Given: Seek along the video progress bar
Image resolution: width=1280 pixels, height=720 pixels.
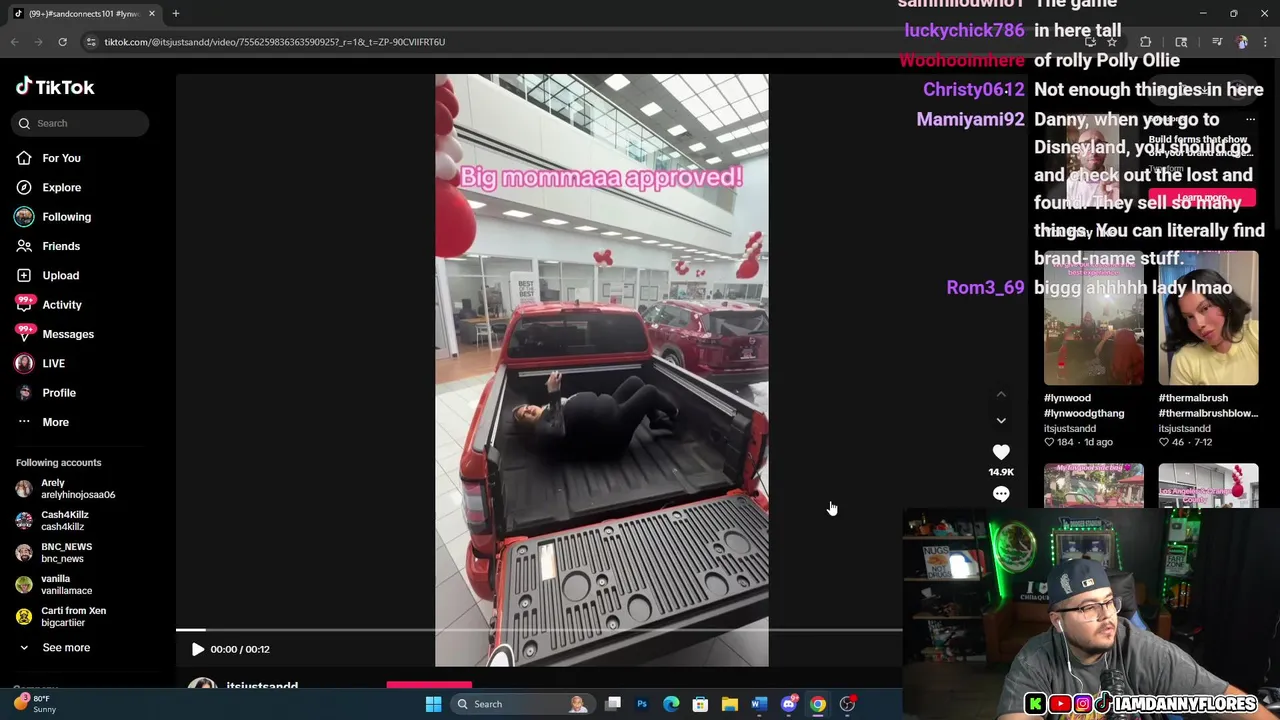Looking at the screenshot, I should (539, 630).
